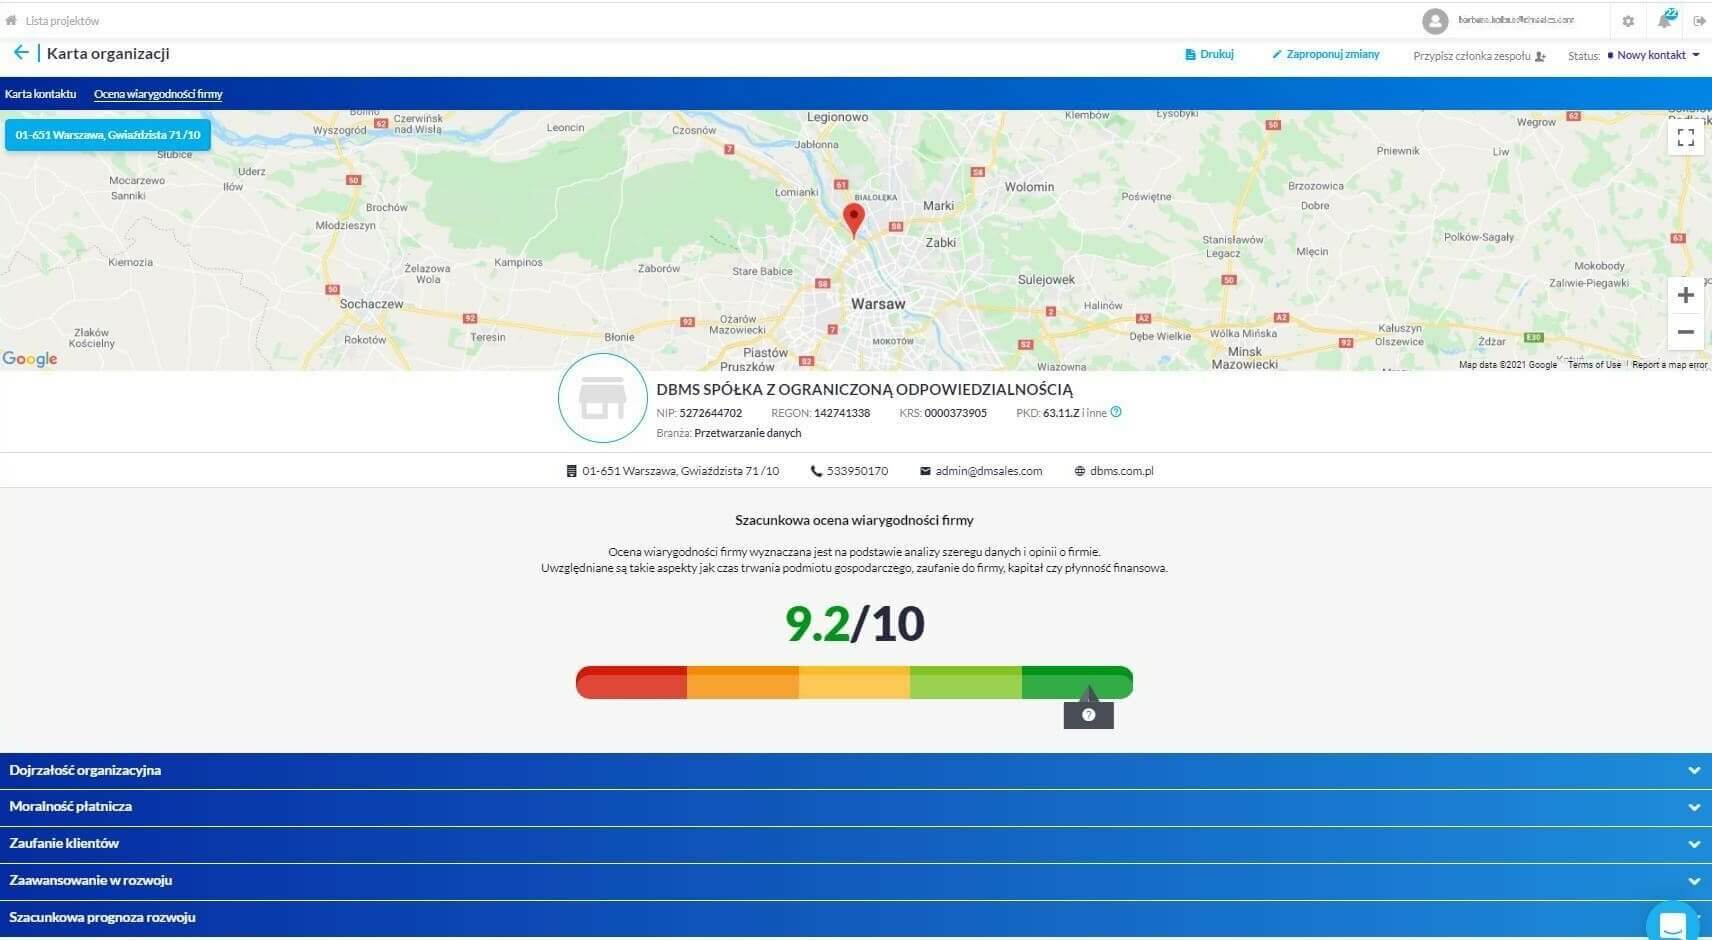The width and height of the screenshot is (1712, 940).
Task: Open the home icon beside Lista projektów
Action: 11,20
